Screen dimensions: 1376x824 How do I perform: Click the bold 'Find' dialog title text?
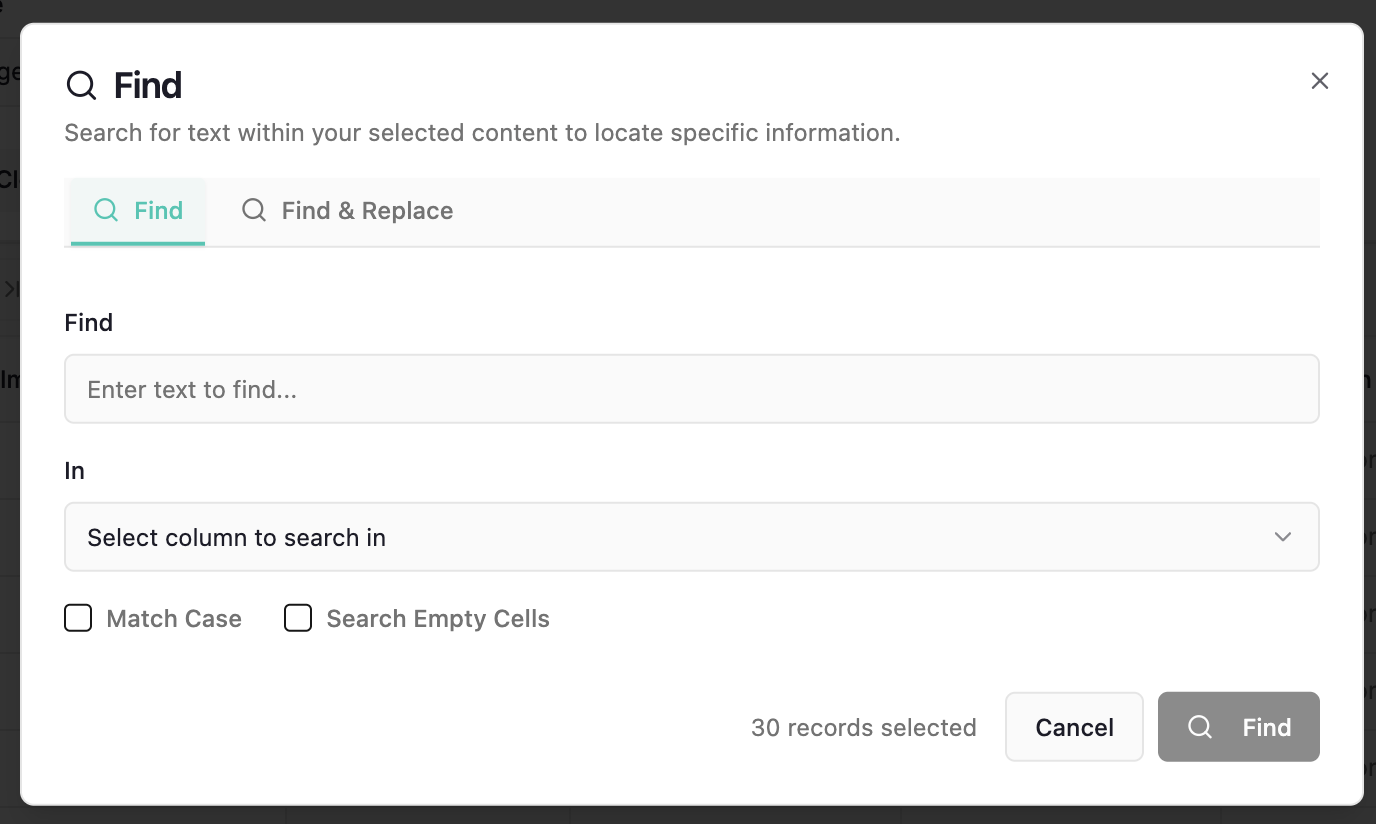pos(148,85)
